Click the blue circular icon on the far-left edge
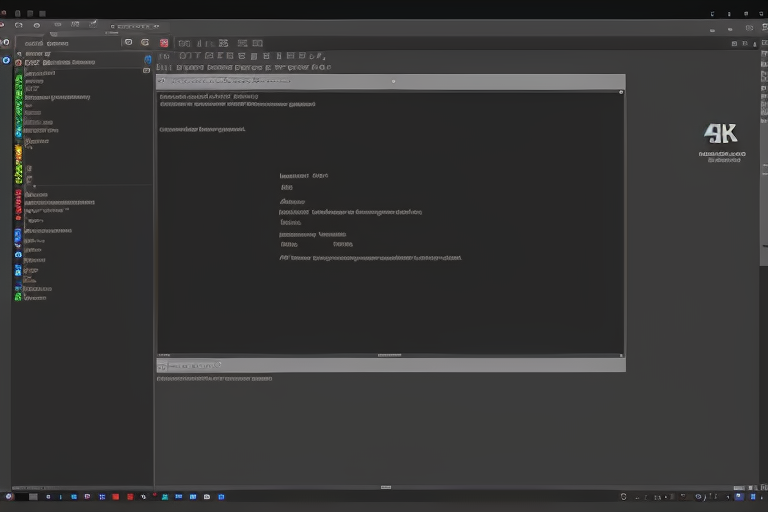This screenshot has height=512, width=768. pyautogui.click(x=5, y=60)
